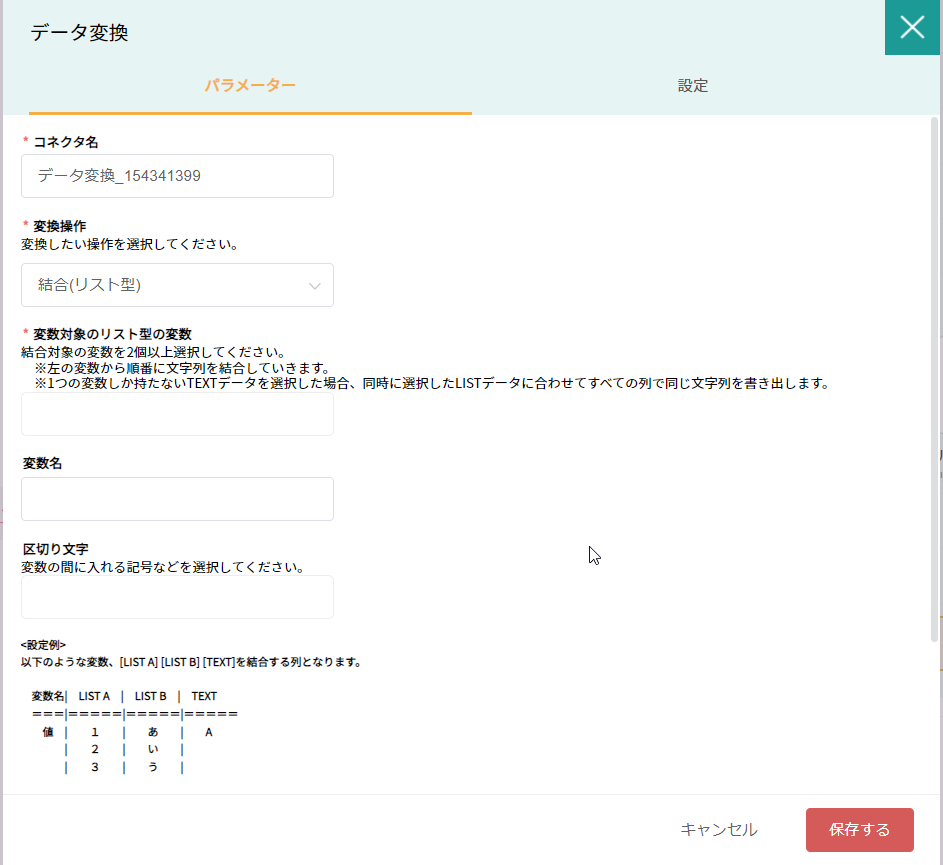The image size is (943, 865).
Task: Click the コネクタ名 input field
Action: click(x=177, y=176)
